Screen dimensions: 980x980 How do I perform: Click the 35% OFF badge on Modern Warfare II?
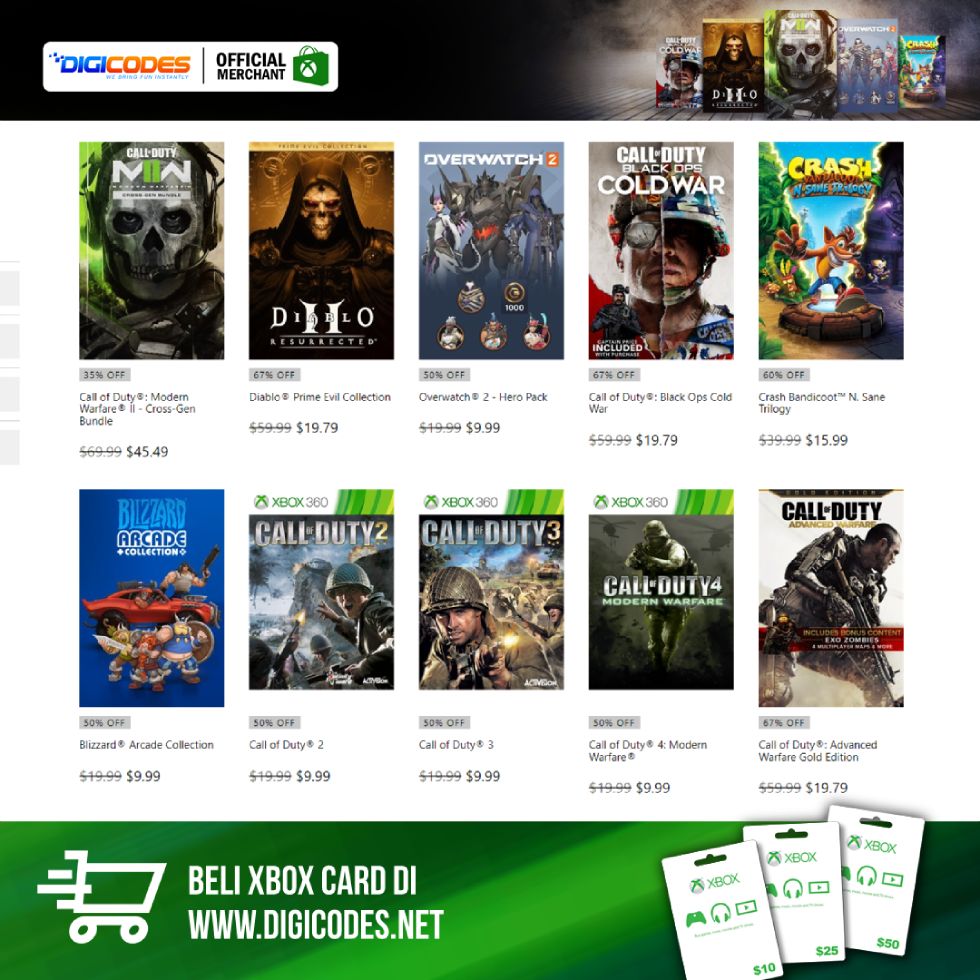pos(105,375)
